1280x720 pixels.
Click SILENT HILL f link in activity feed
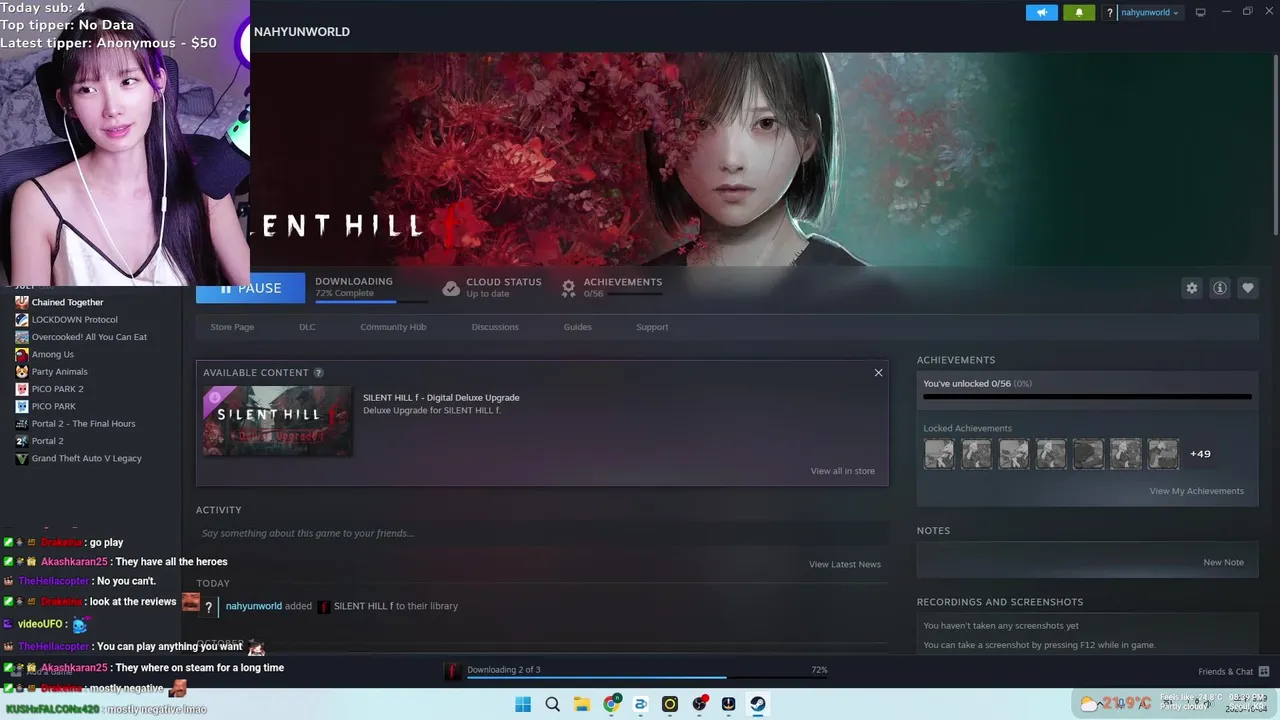click(x=363, y=606)
